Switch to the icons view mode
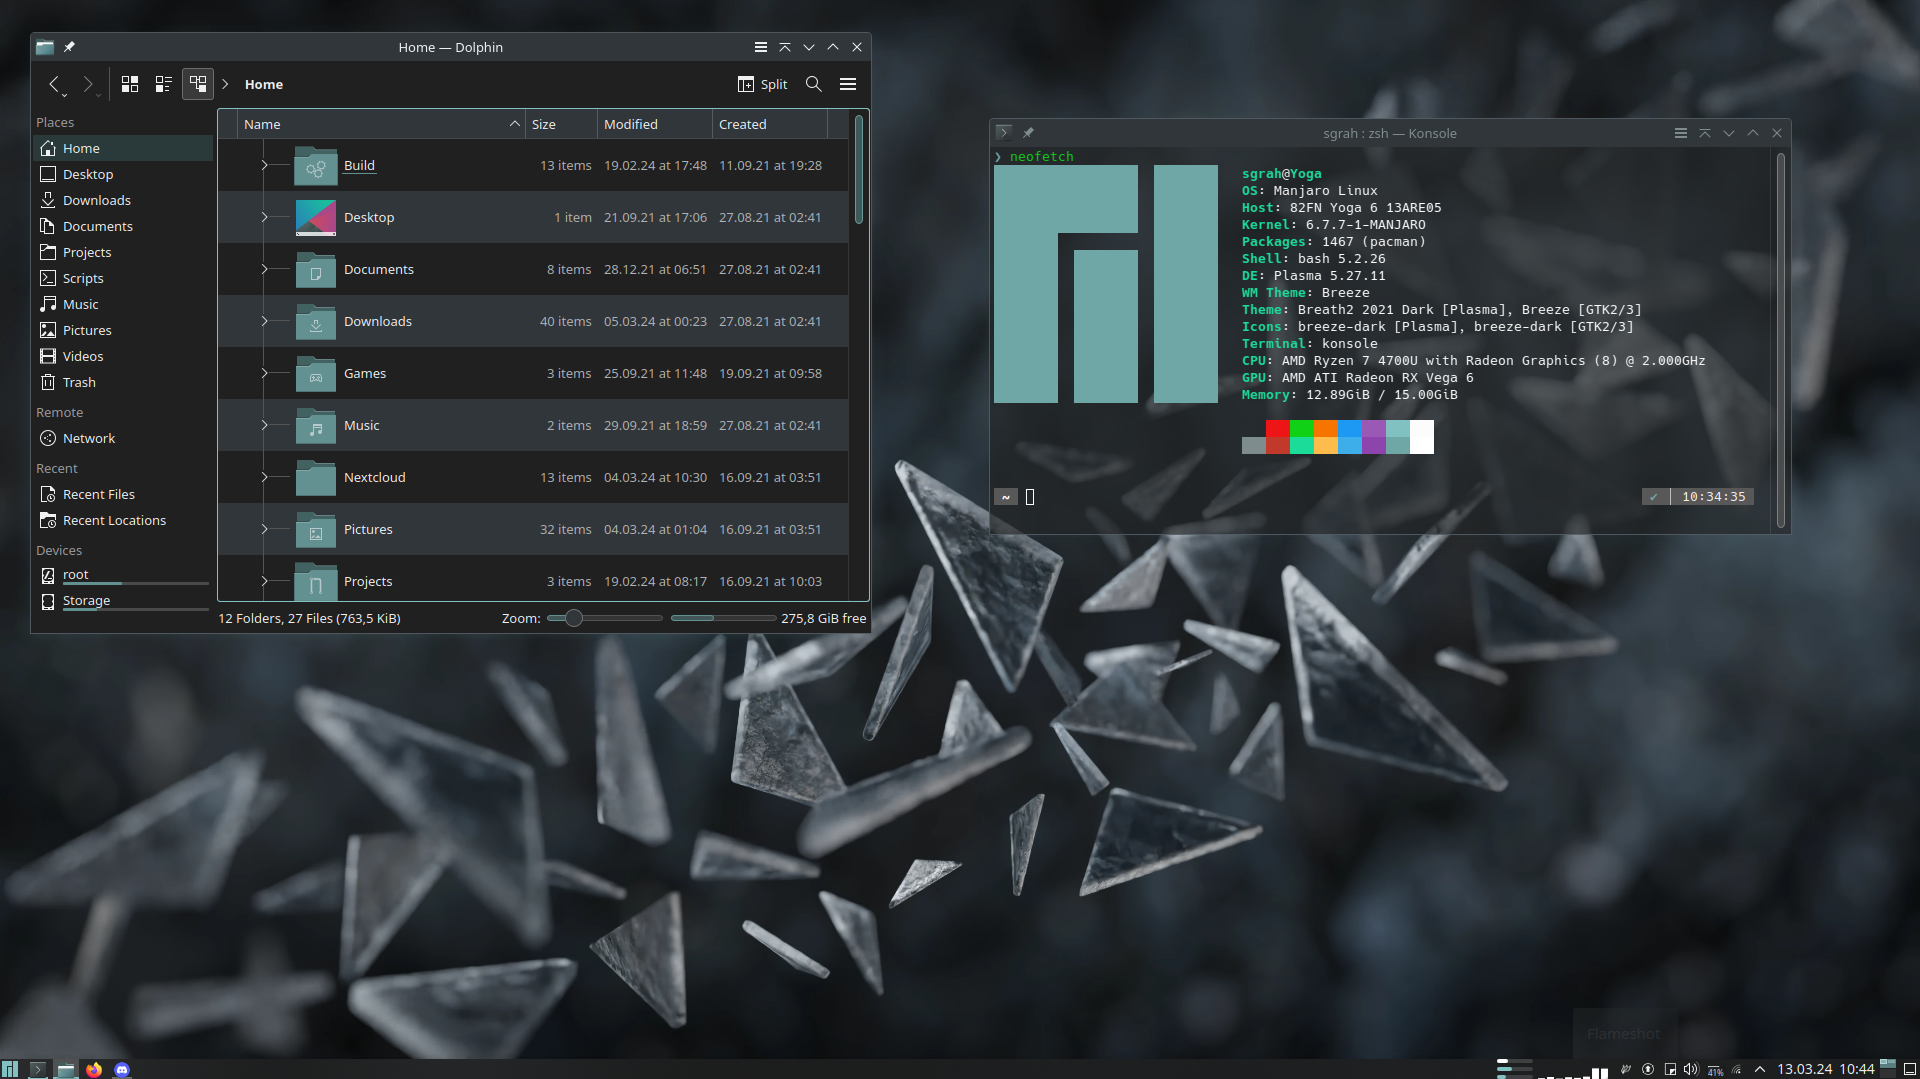 tap(129, 84)
